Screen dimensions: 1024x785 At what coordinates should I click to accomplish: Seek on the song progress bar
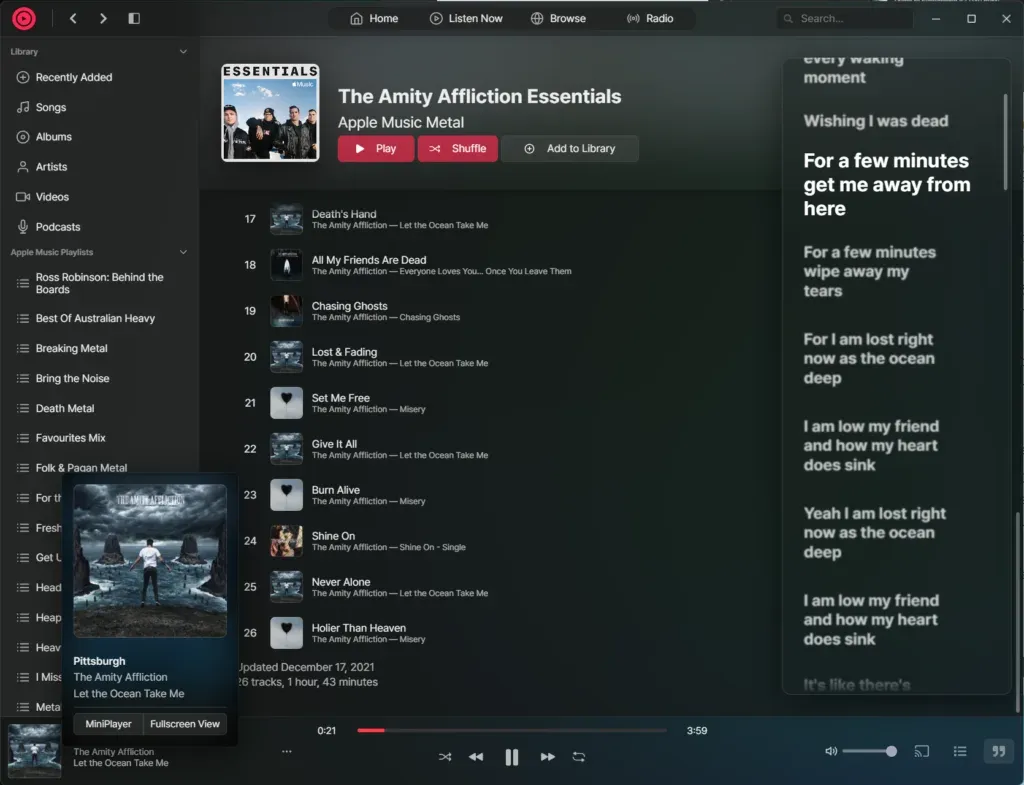pyautogui.click(x=512, y=730)
